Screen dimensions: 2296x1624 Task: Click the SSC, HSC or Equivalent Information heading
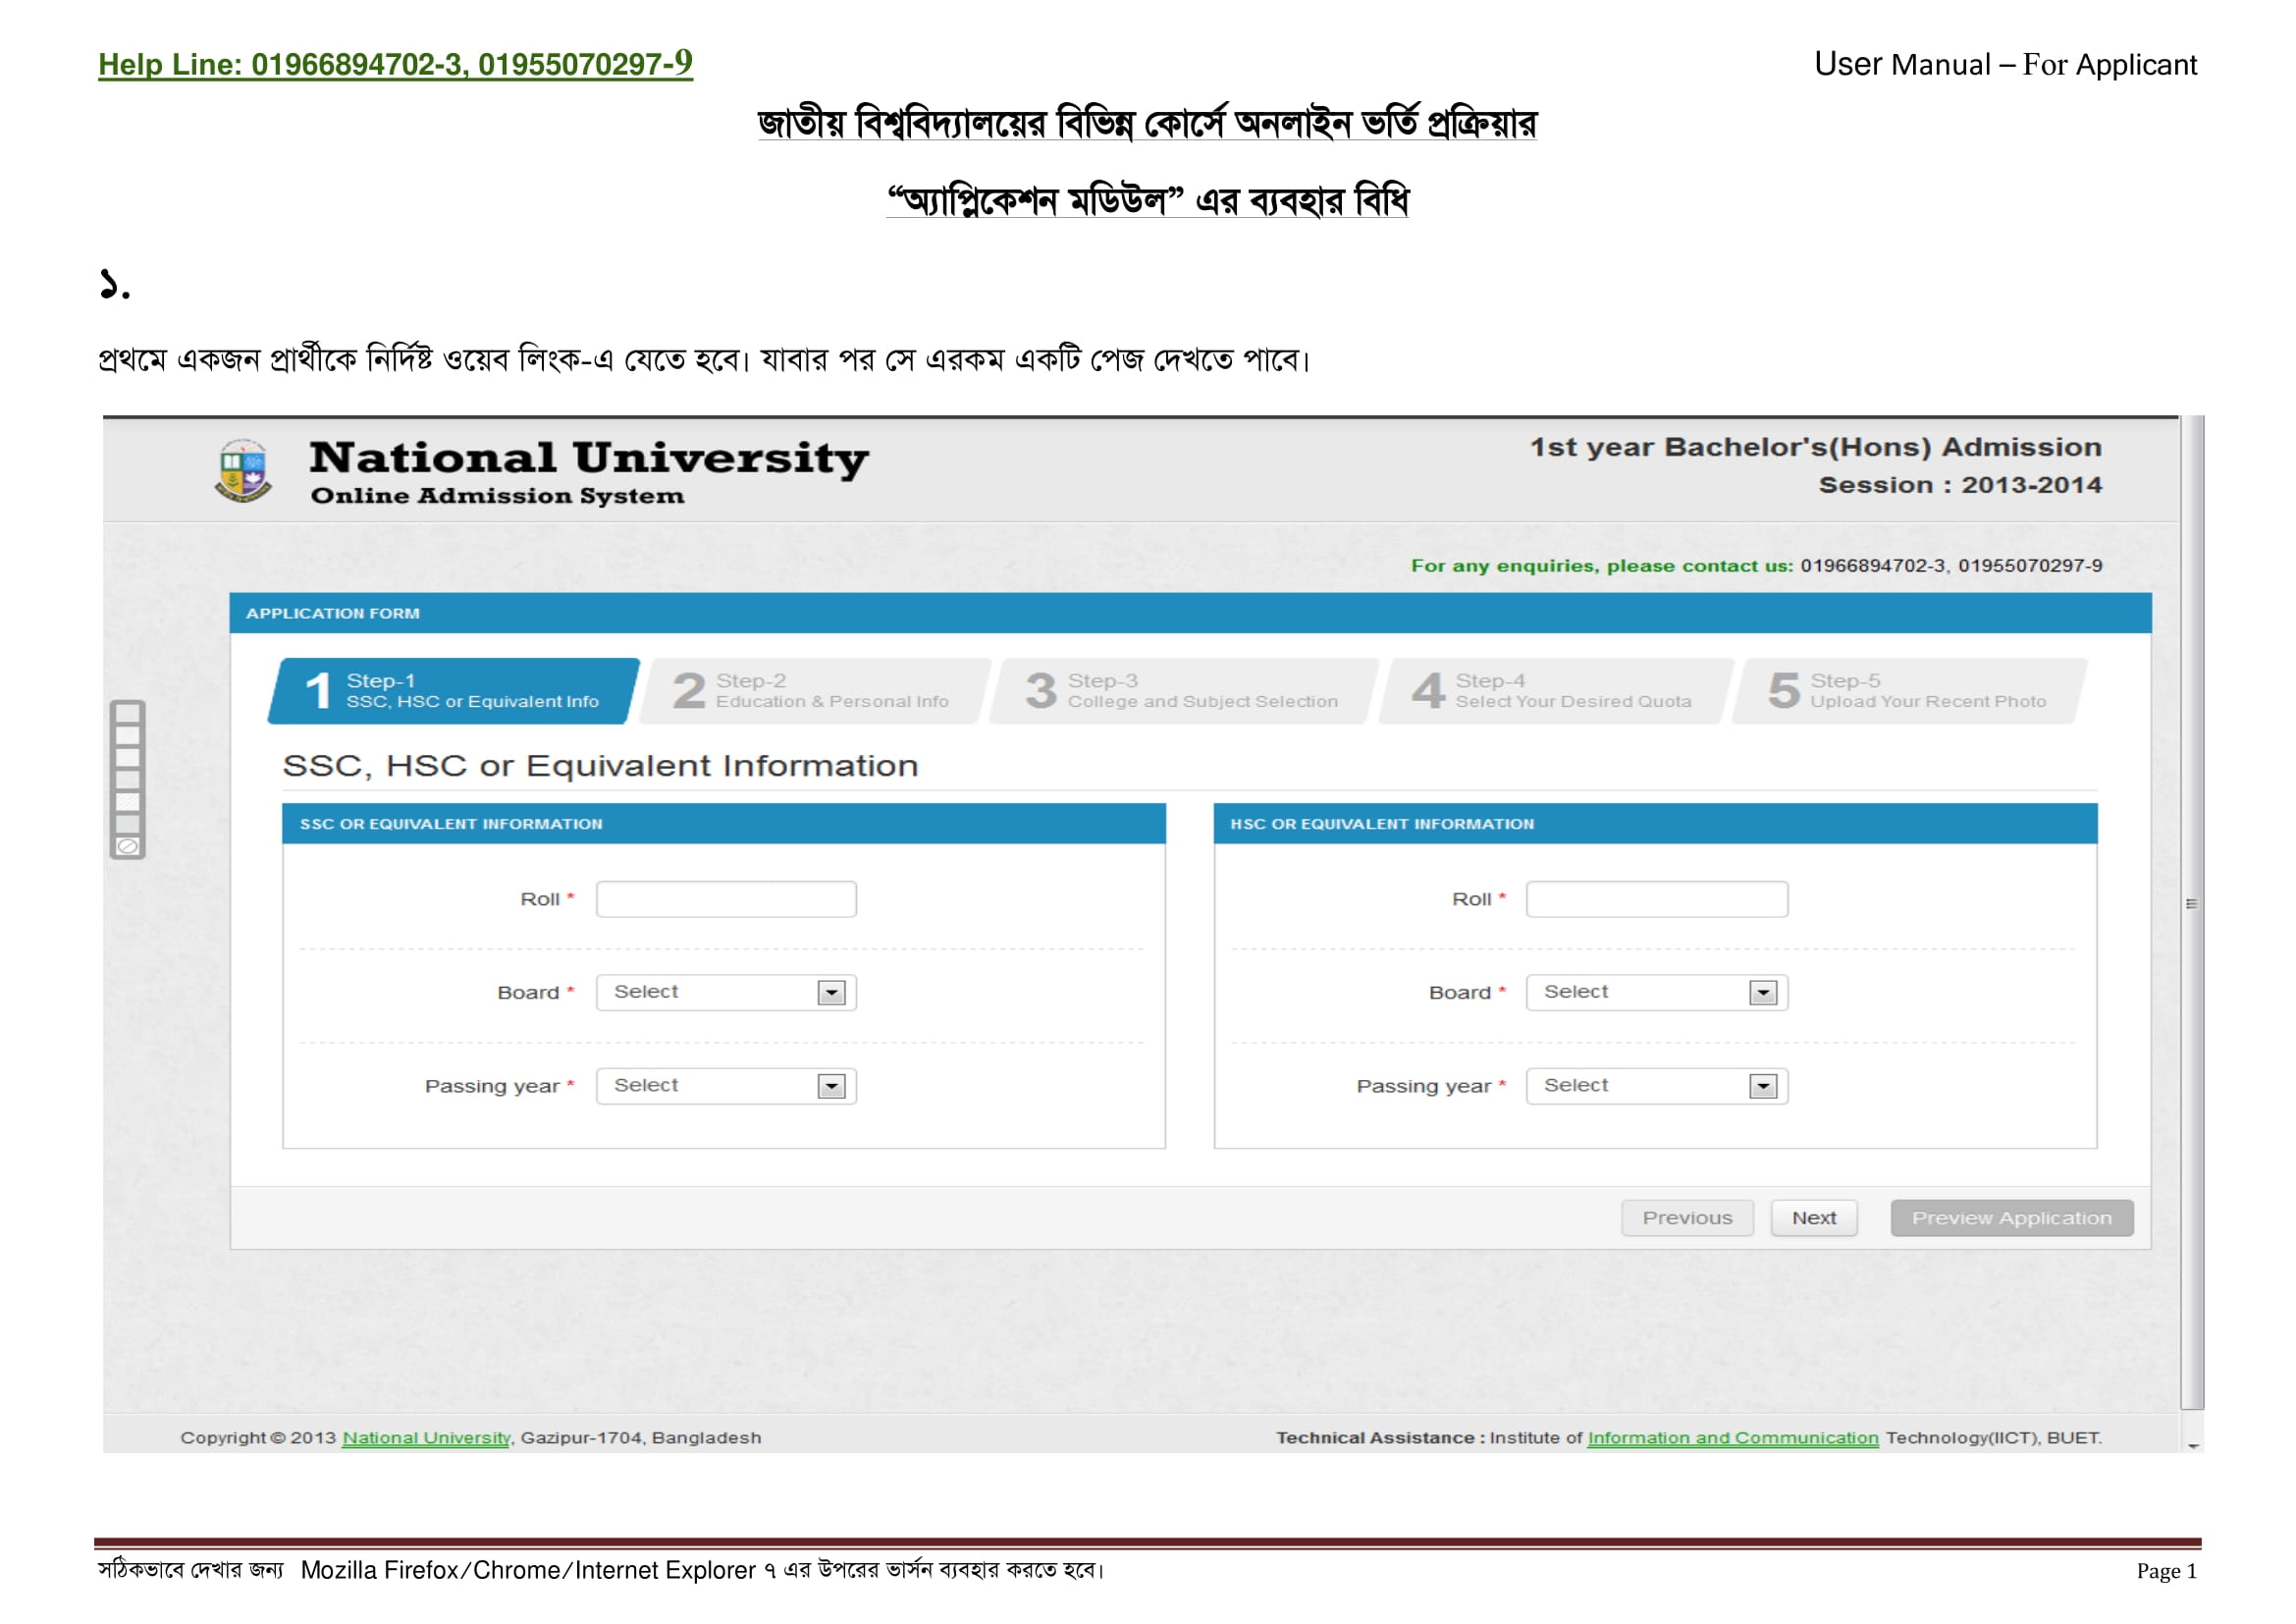point(600,766)
